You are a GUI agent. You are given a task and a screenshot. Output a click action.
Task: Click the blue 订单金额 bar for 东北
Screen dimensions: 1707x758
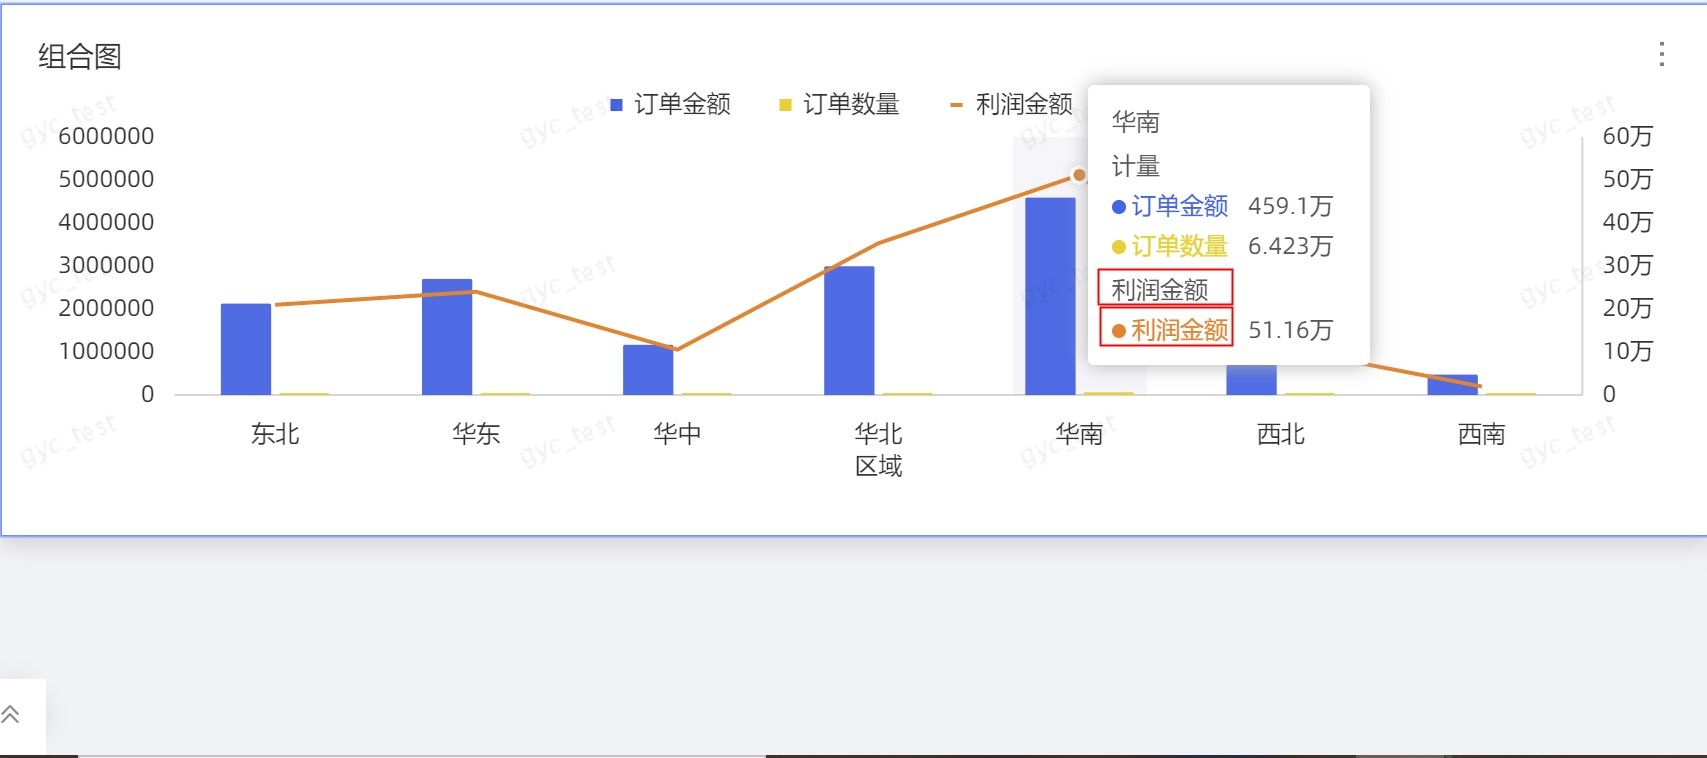245,349
